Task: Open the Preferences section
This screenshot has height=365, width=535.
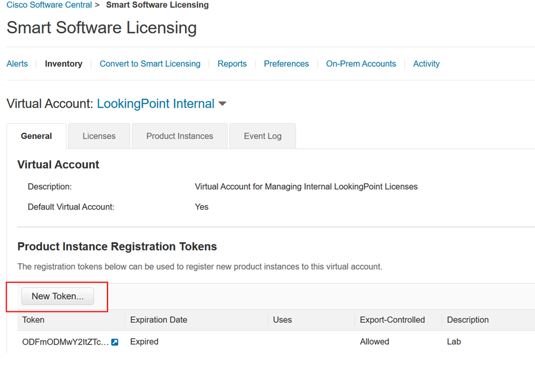Action: coord(286,64)
